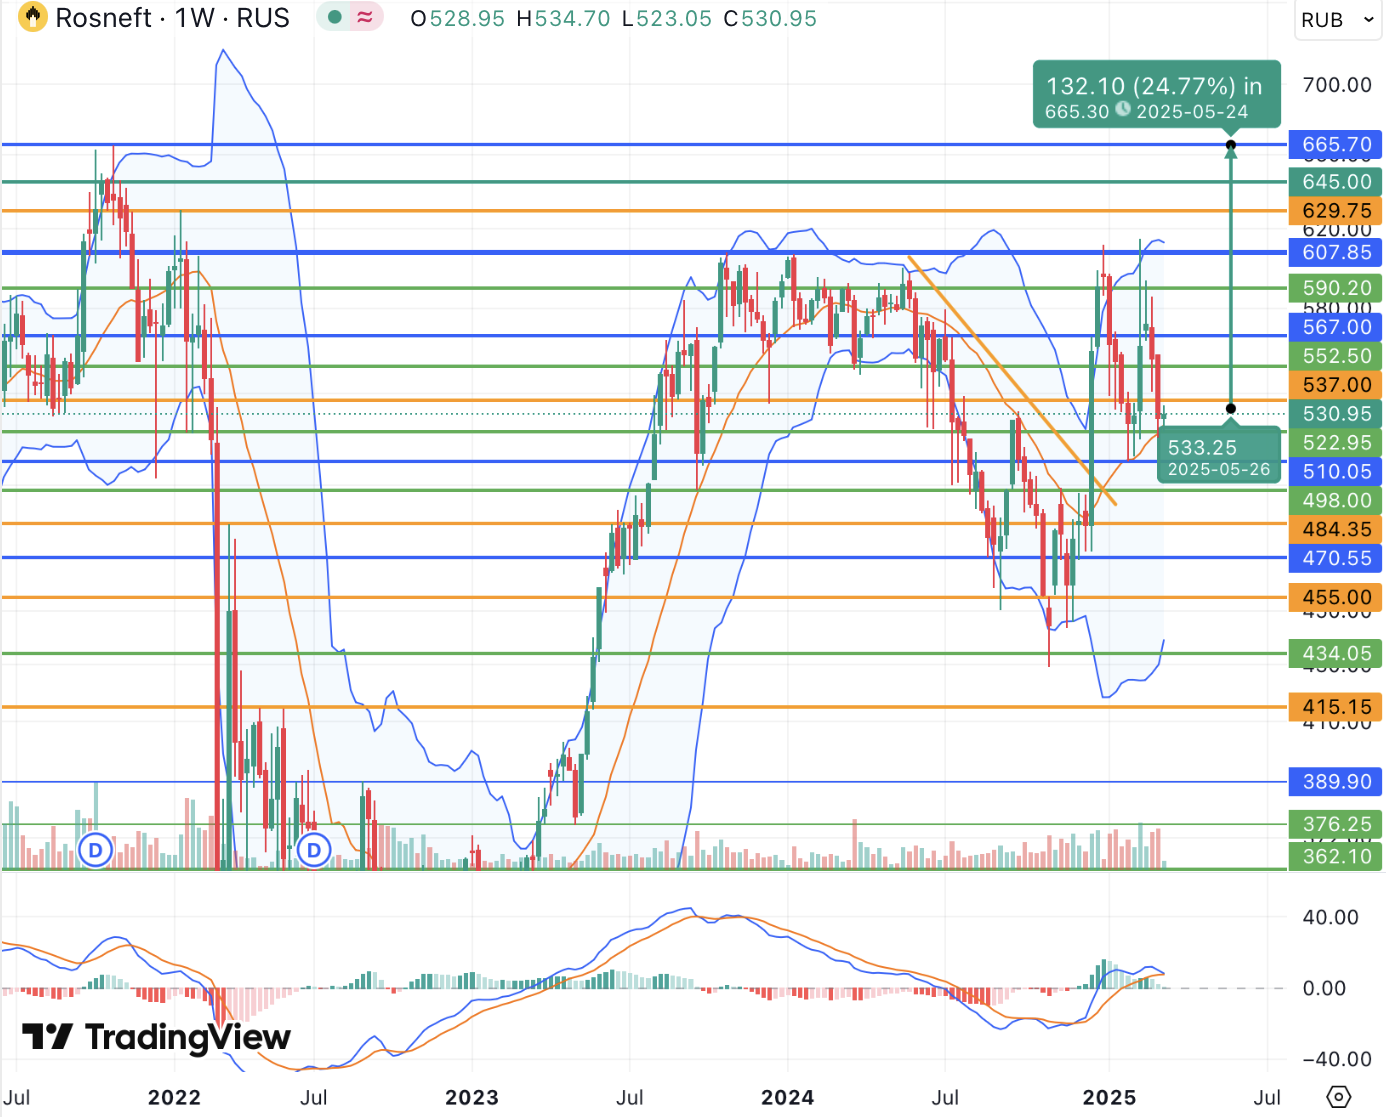
Task: Select the 645.00 price level label
Action: tap(1336, 182)
